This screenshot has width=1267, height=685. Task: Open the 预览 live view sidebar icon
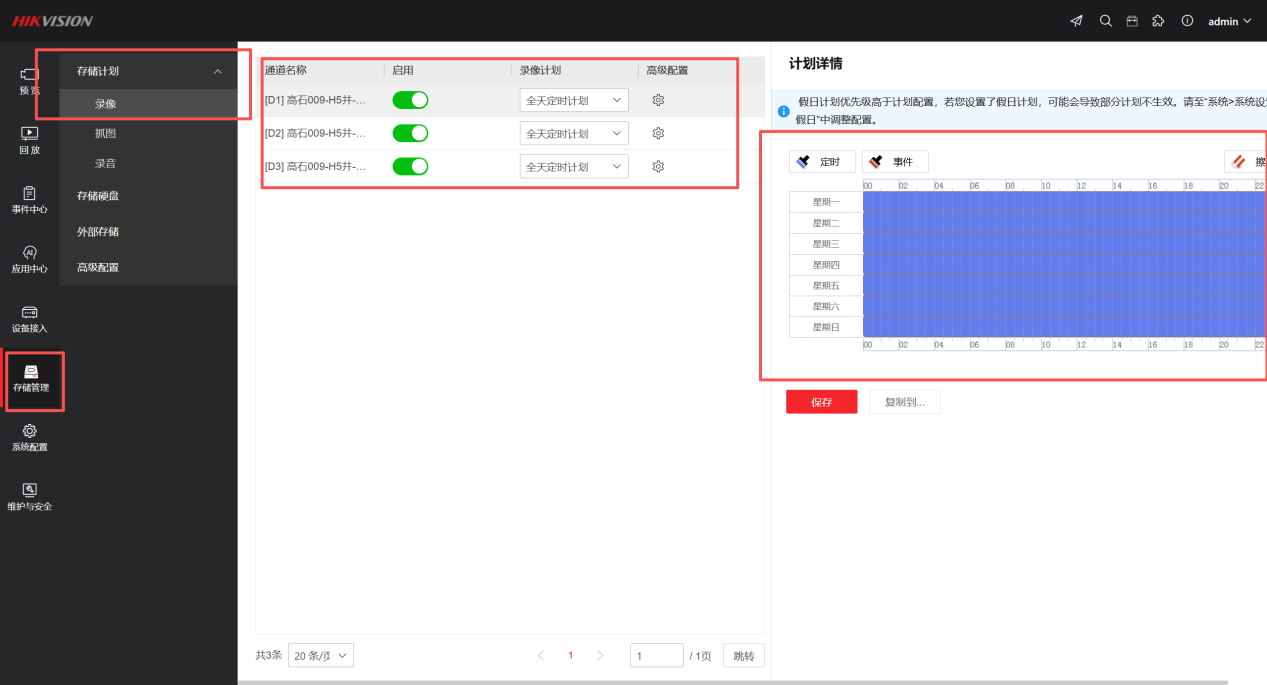[29, 80]
